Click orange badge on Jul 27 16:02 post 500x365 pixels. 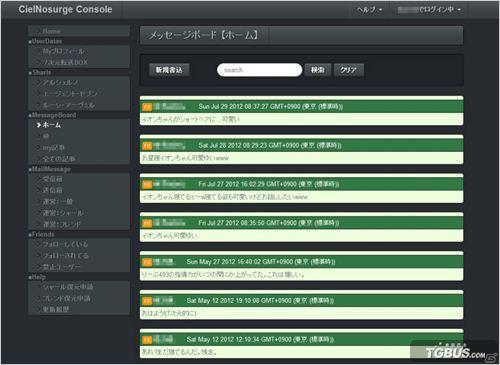point(147,184)
